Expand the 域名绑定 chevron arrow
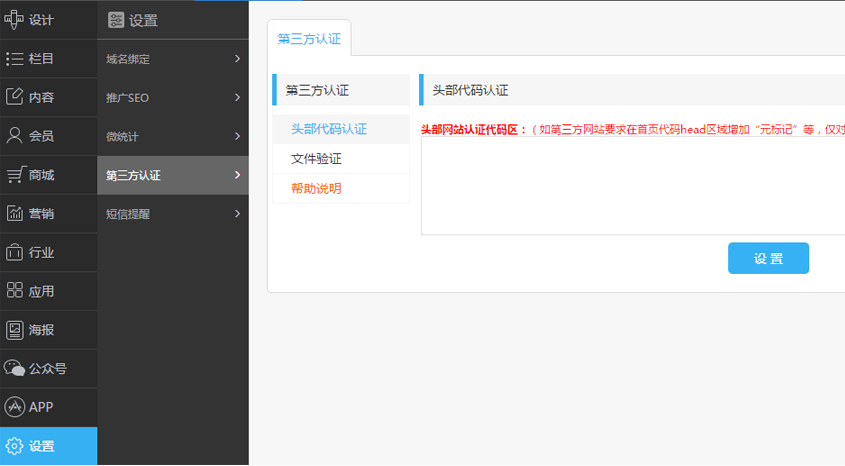The image size is (845, 466). point(237,59)
